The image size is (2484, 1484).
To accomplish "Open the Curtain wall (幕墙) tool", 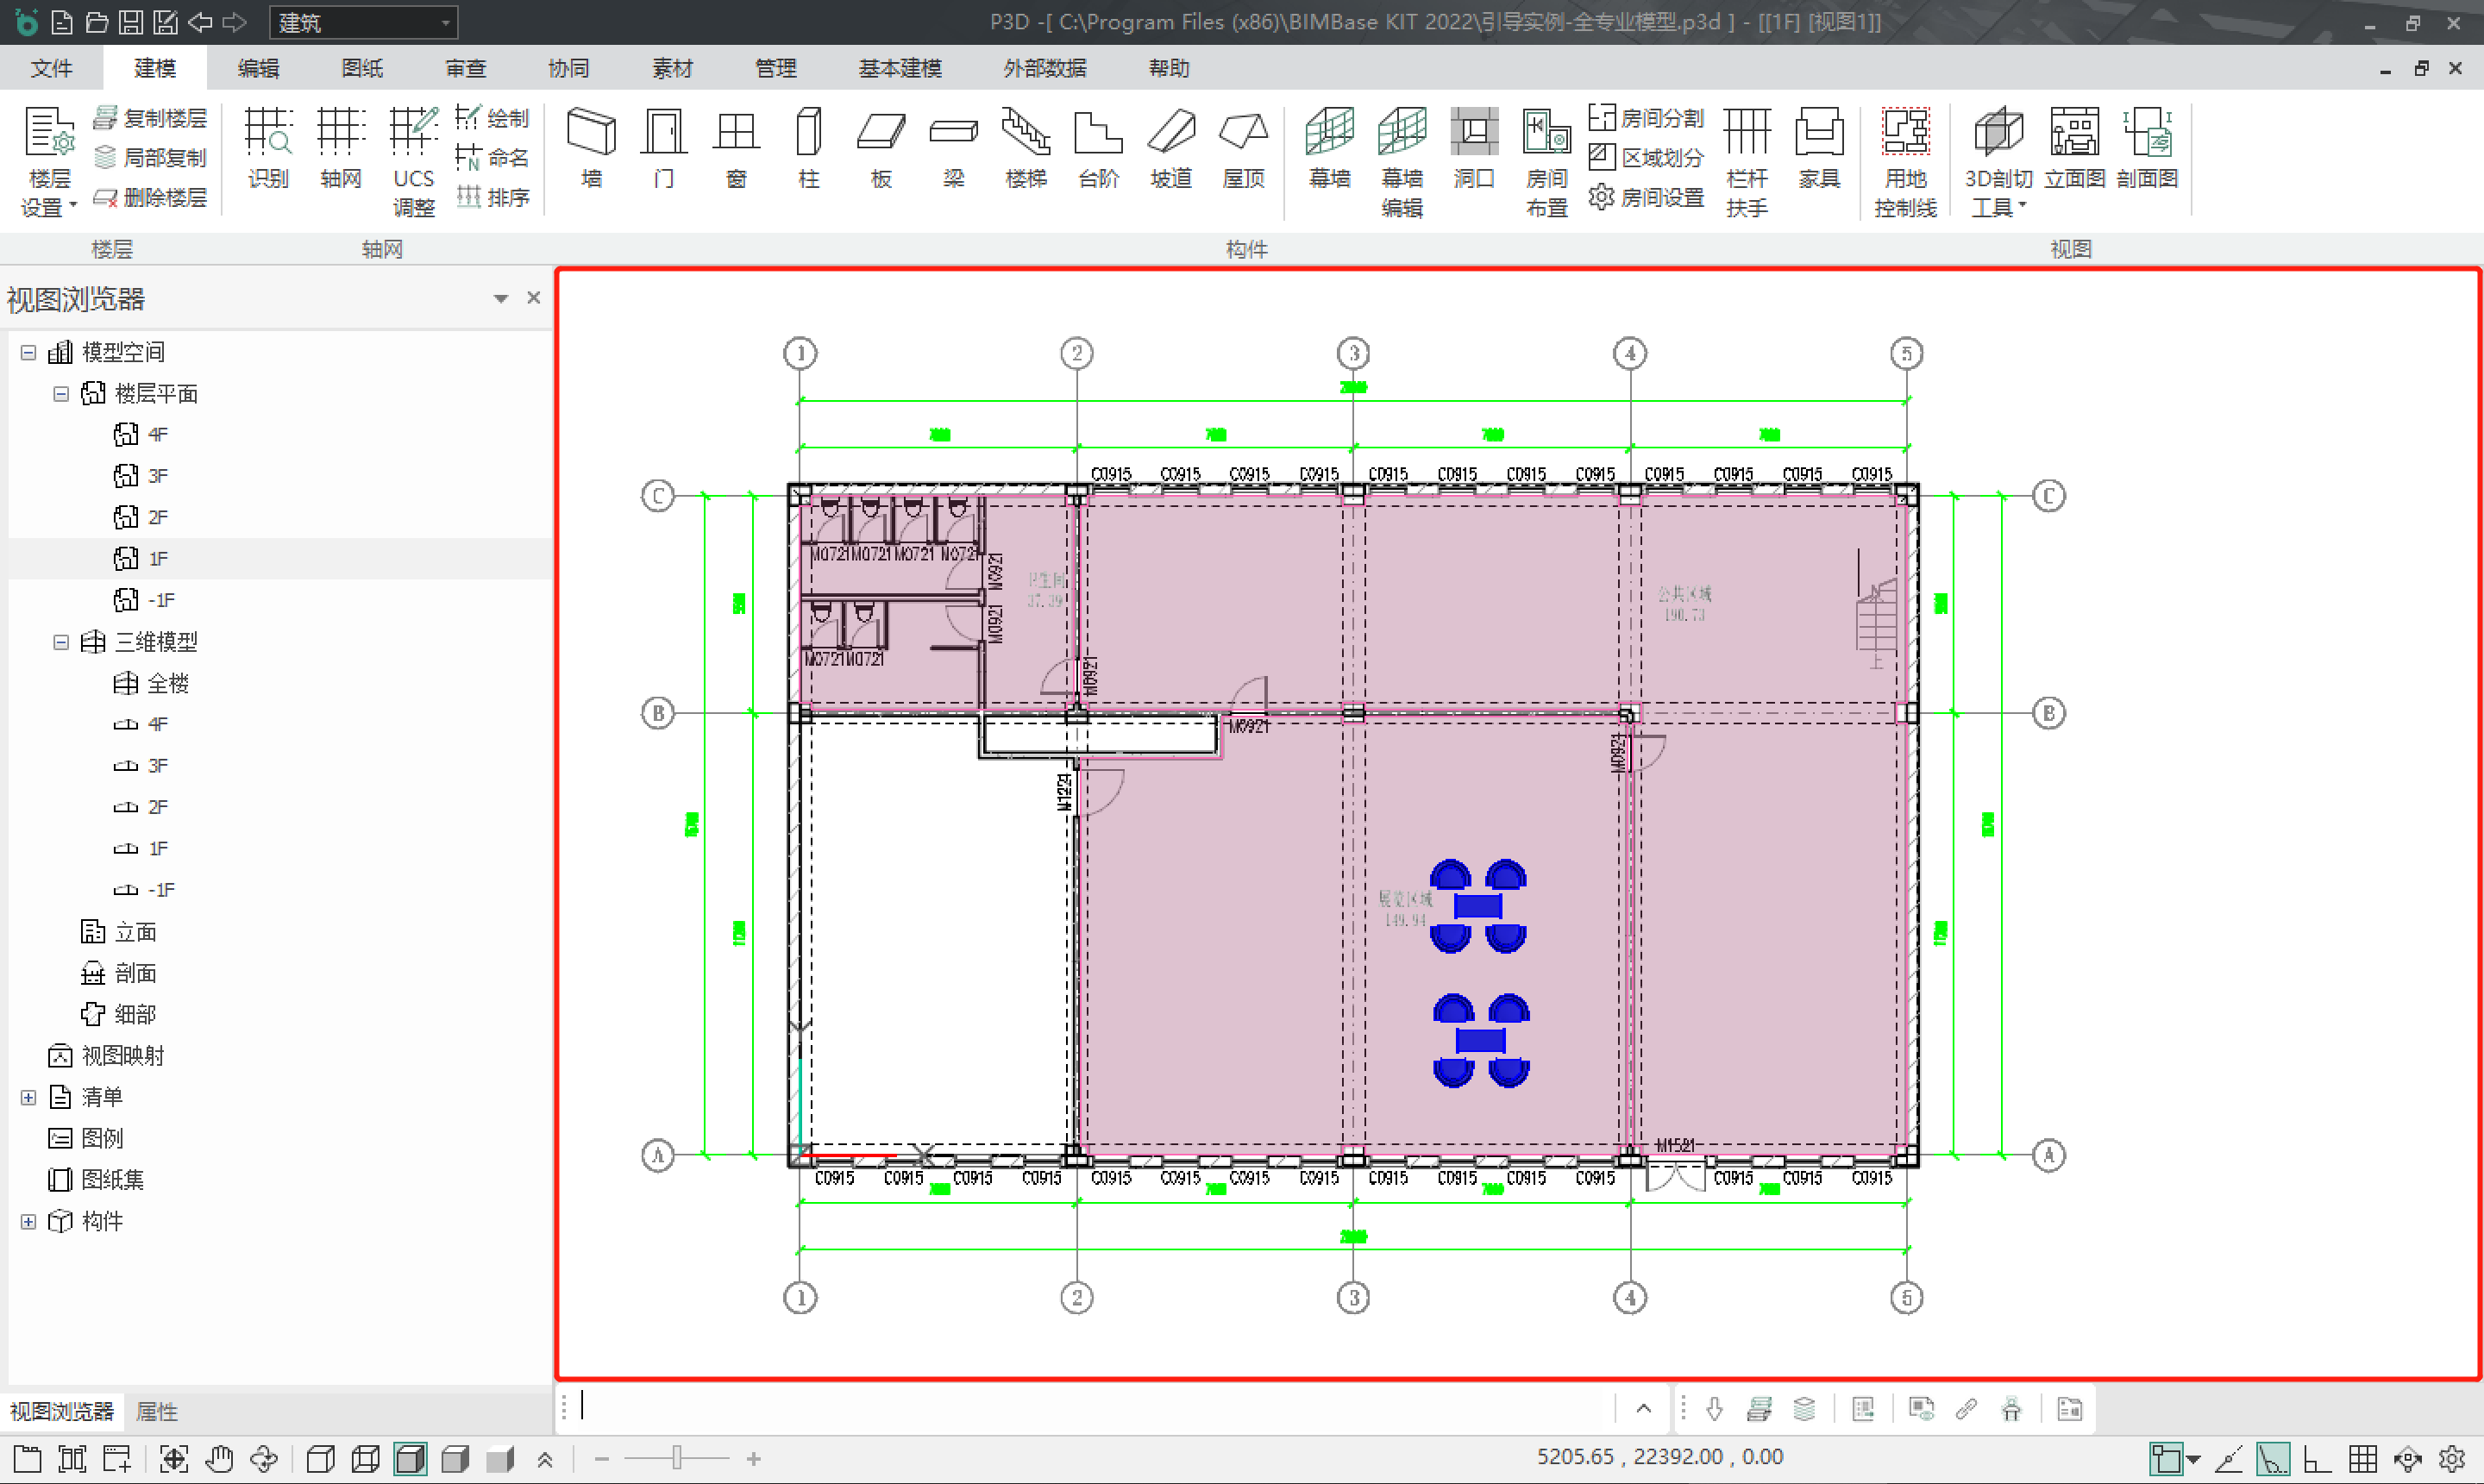I will click(1329, 147).
